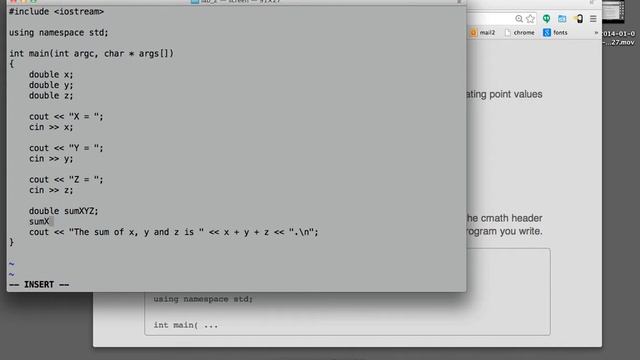Click the 'cin >> y;' line
Viewport: 640px width, 360px height.
pos(51,159)
